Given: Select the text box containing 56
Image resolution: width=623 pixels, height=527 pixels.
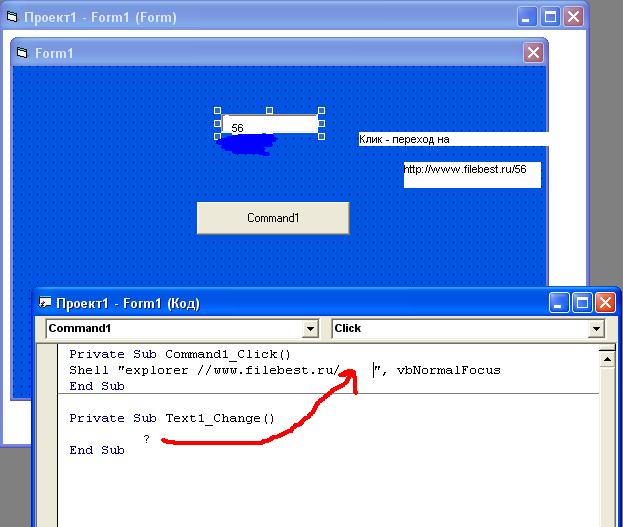Looking at the screenshot, I should (x=269, y=126).
